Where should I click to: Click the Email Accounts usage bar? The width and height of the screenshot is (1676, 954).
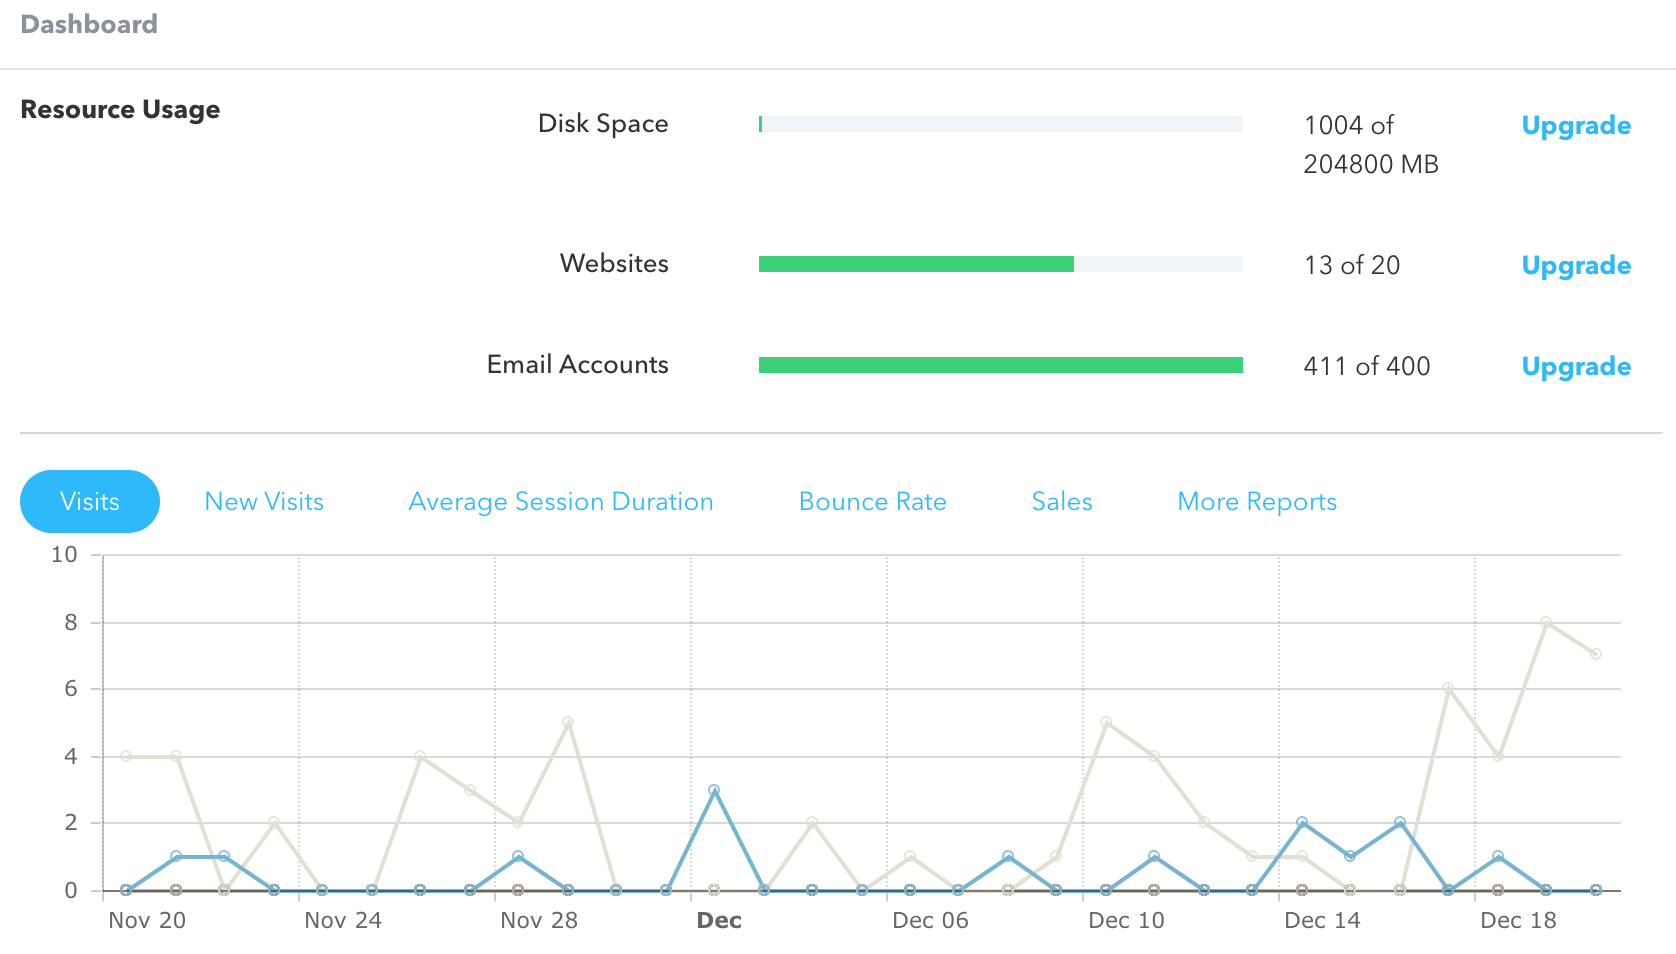tap(1001, 365)
